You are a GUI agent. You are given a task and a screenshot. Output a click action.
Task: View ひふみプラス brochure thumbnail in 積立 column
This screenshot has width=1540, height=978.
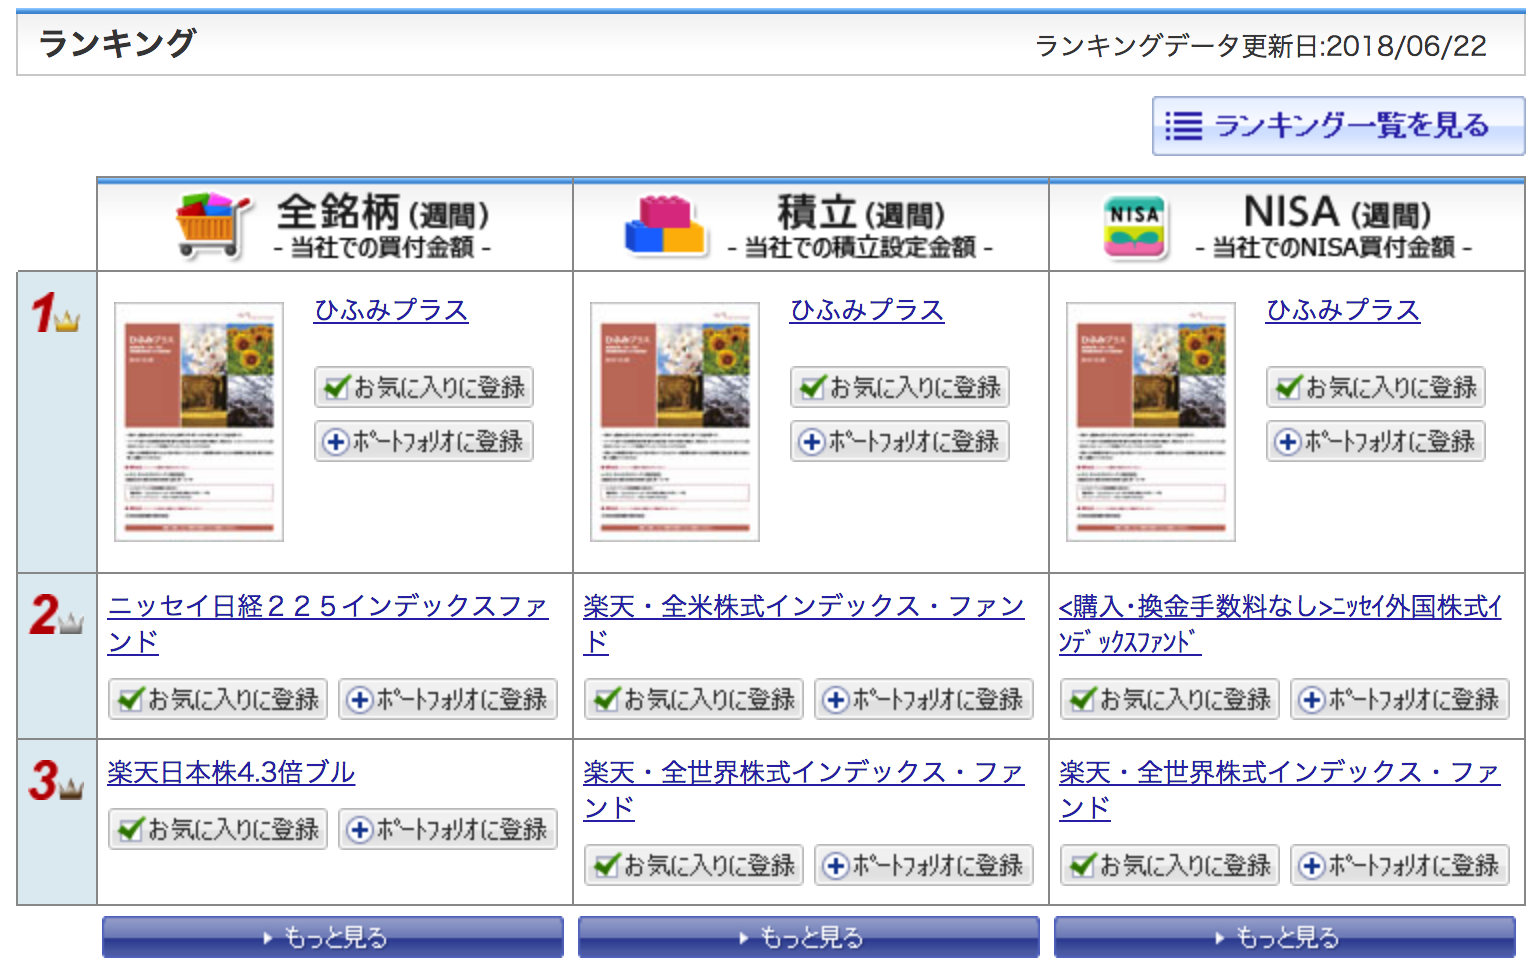[675, 422]
